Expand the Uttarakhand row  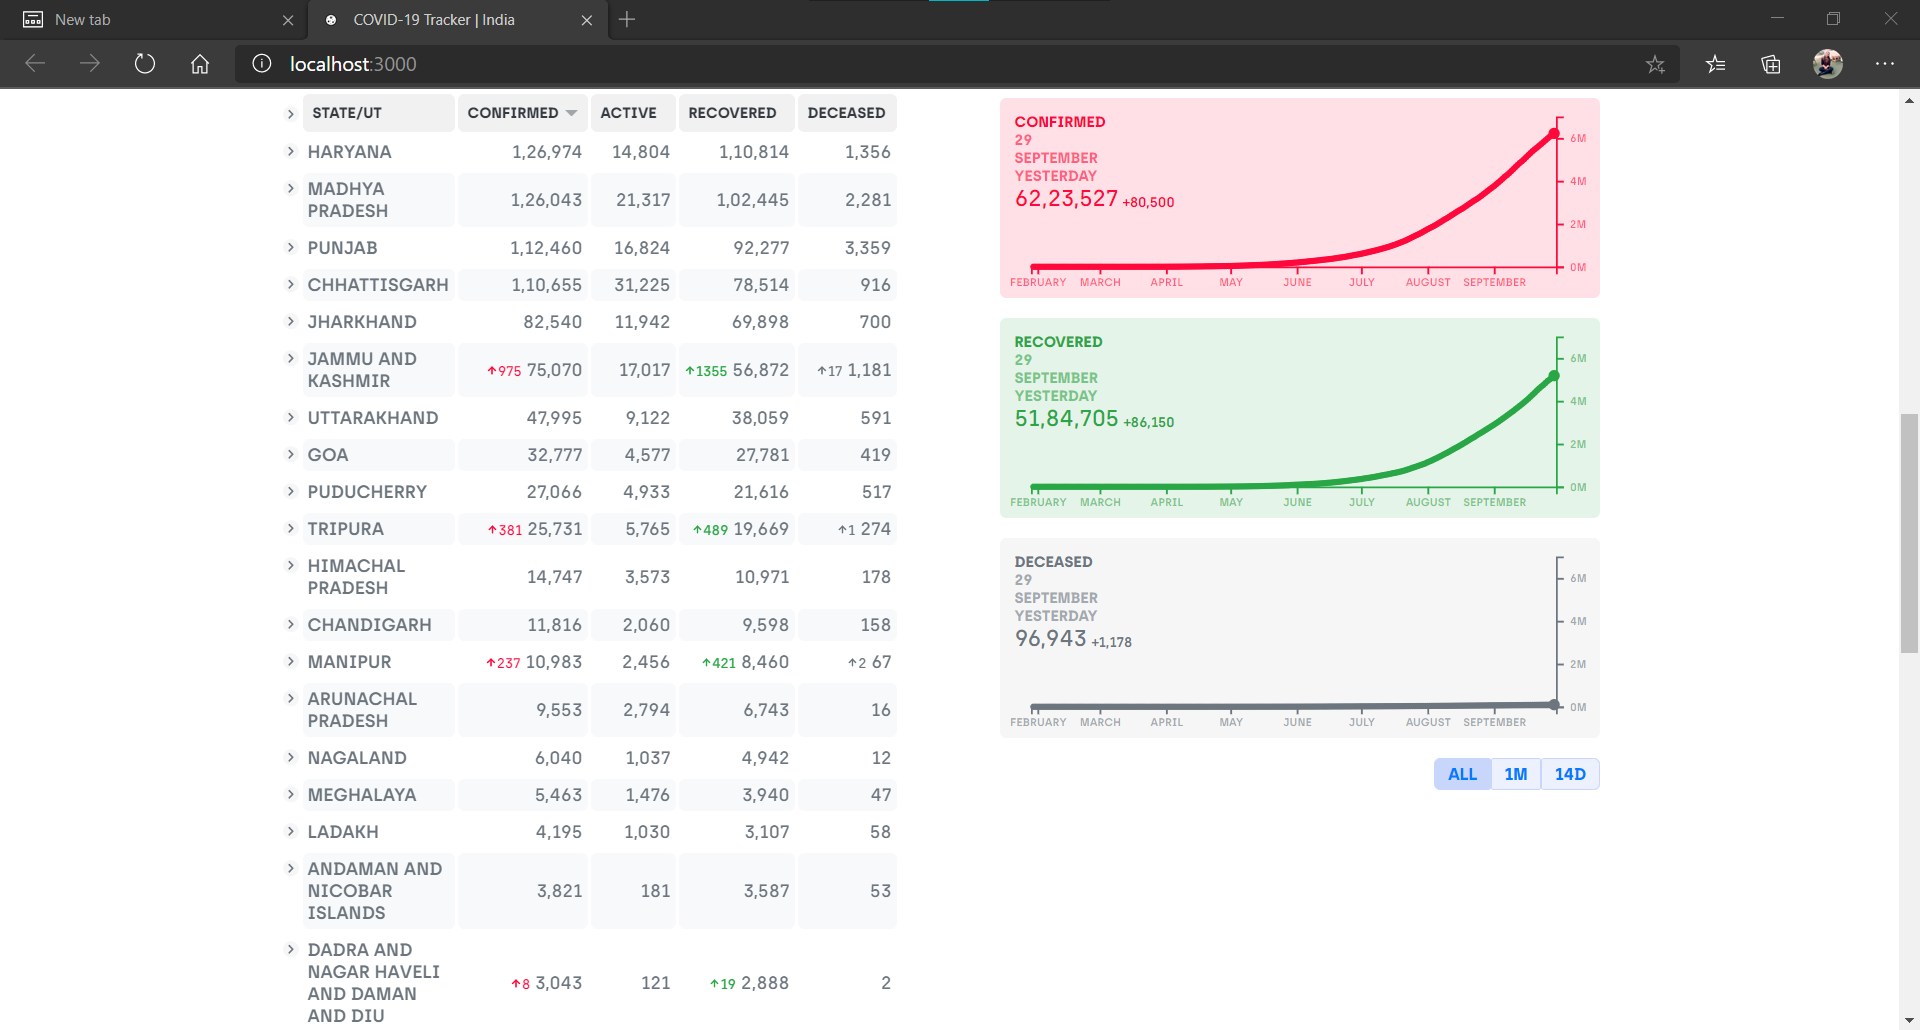(x=291, y=418)
